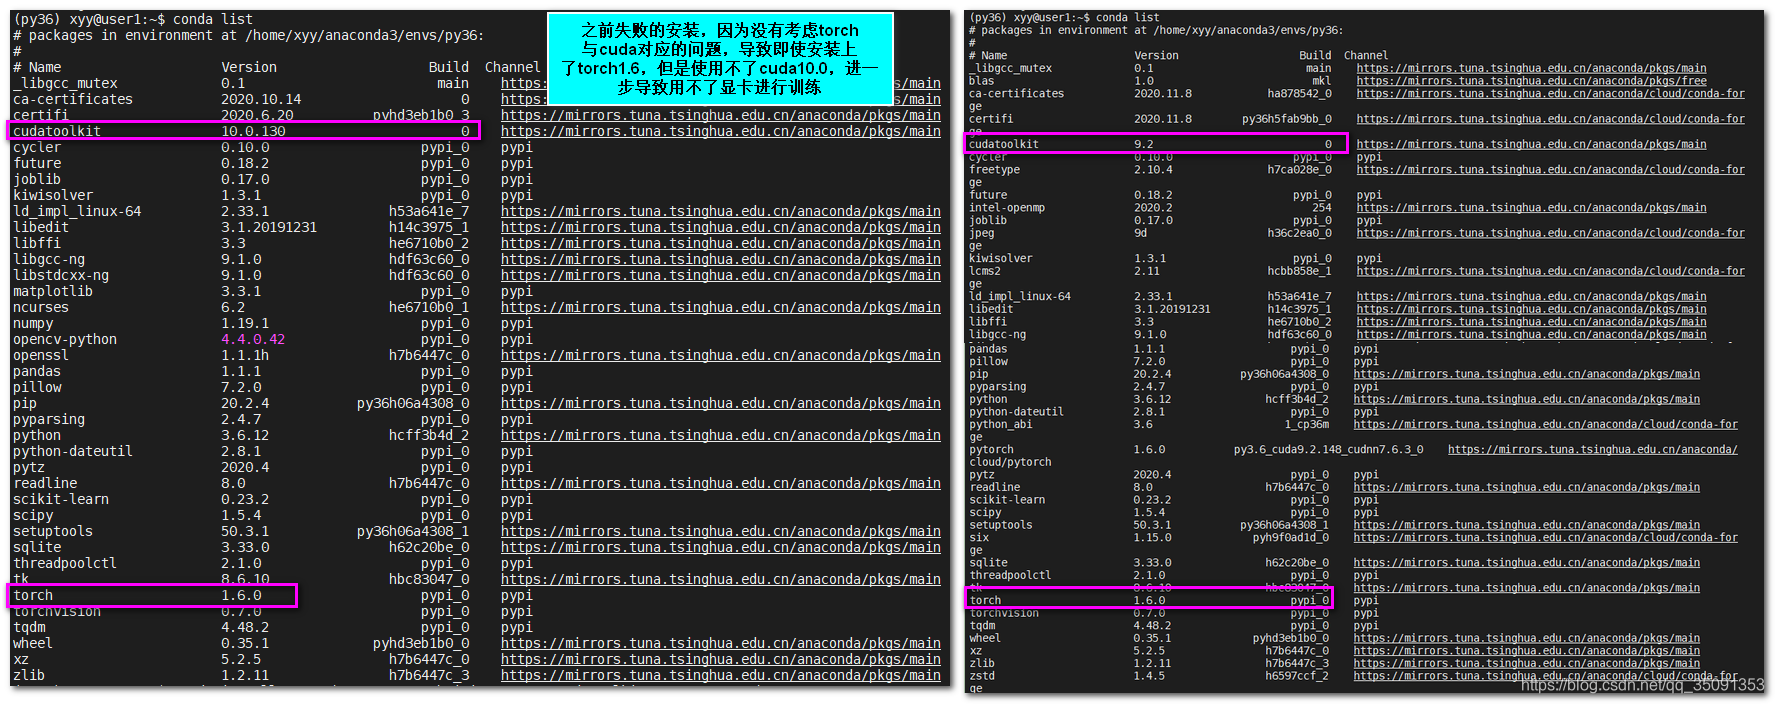Click setuptools version 50.3.1 in left terminal
1775x704 pixels.
[x=245, y=531]
